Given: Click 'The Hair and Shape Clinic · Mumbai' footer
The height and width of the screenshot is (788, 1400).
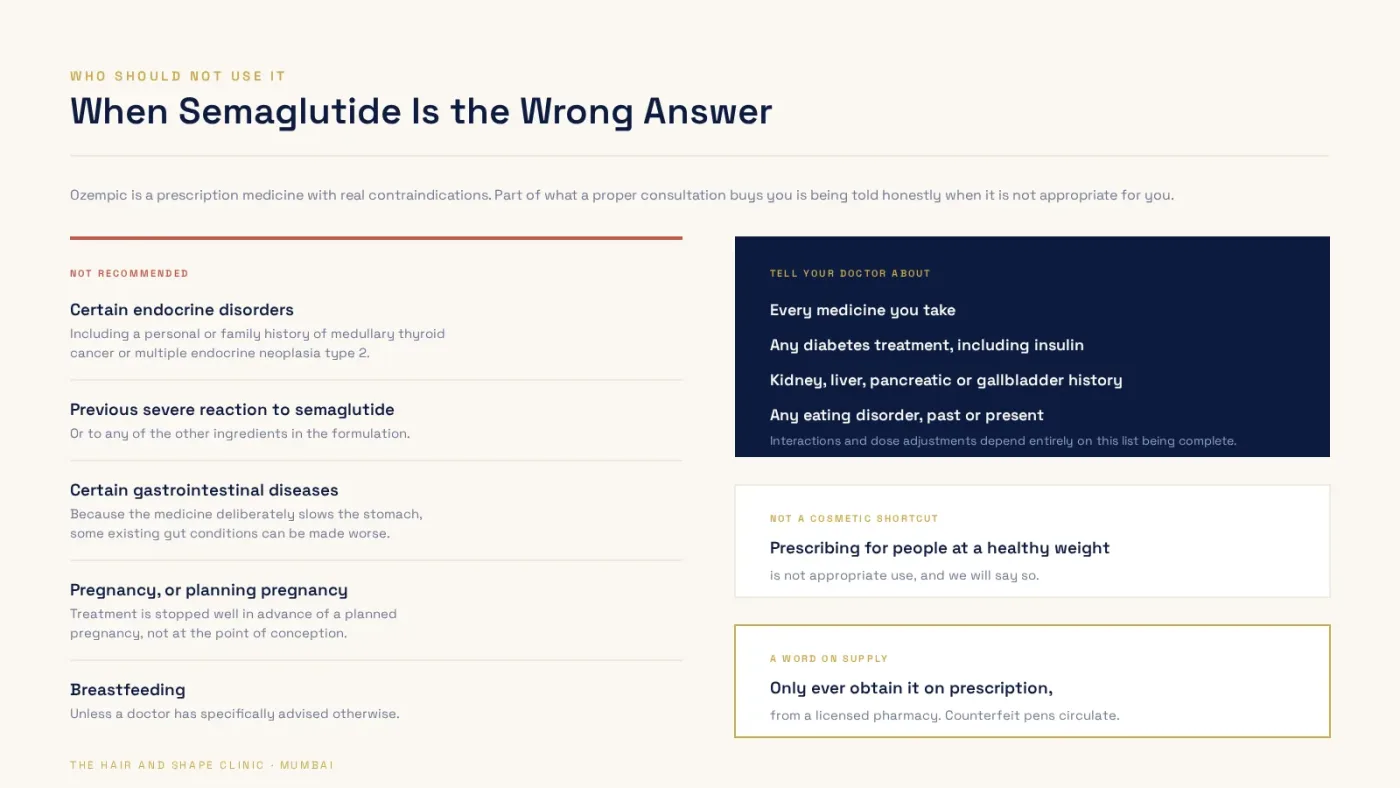Looking at the screenshot, I should point(202,765).
